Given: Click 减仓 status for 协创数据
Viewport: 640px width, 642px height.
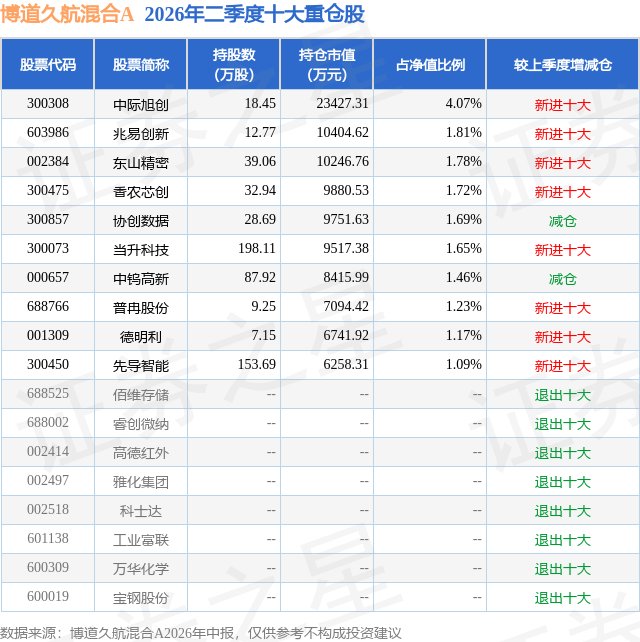Looking at the screenshot, I should coord(563,221).
